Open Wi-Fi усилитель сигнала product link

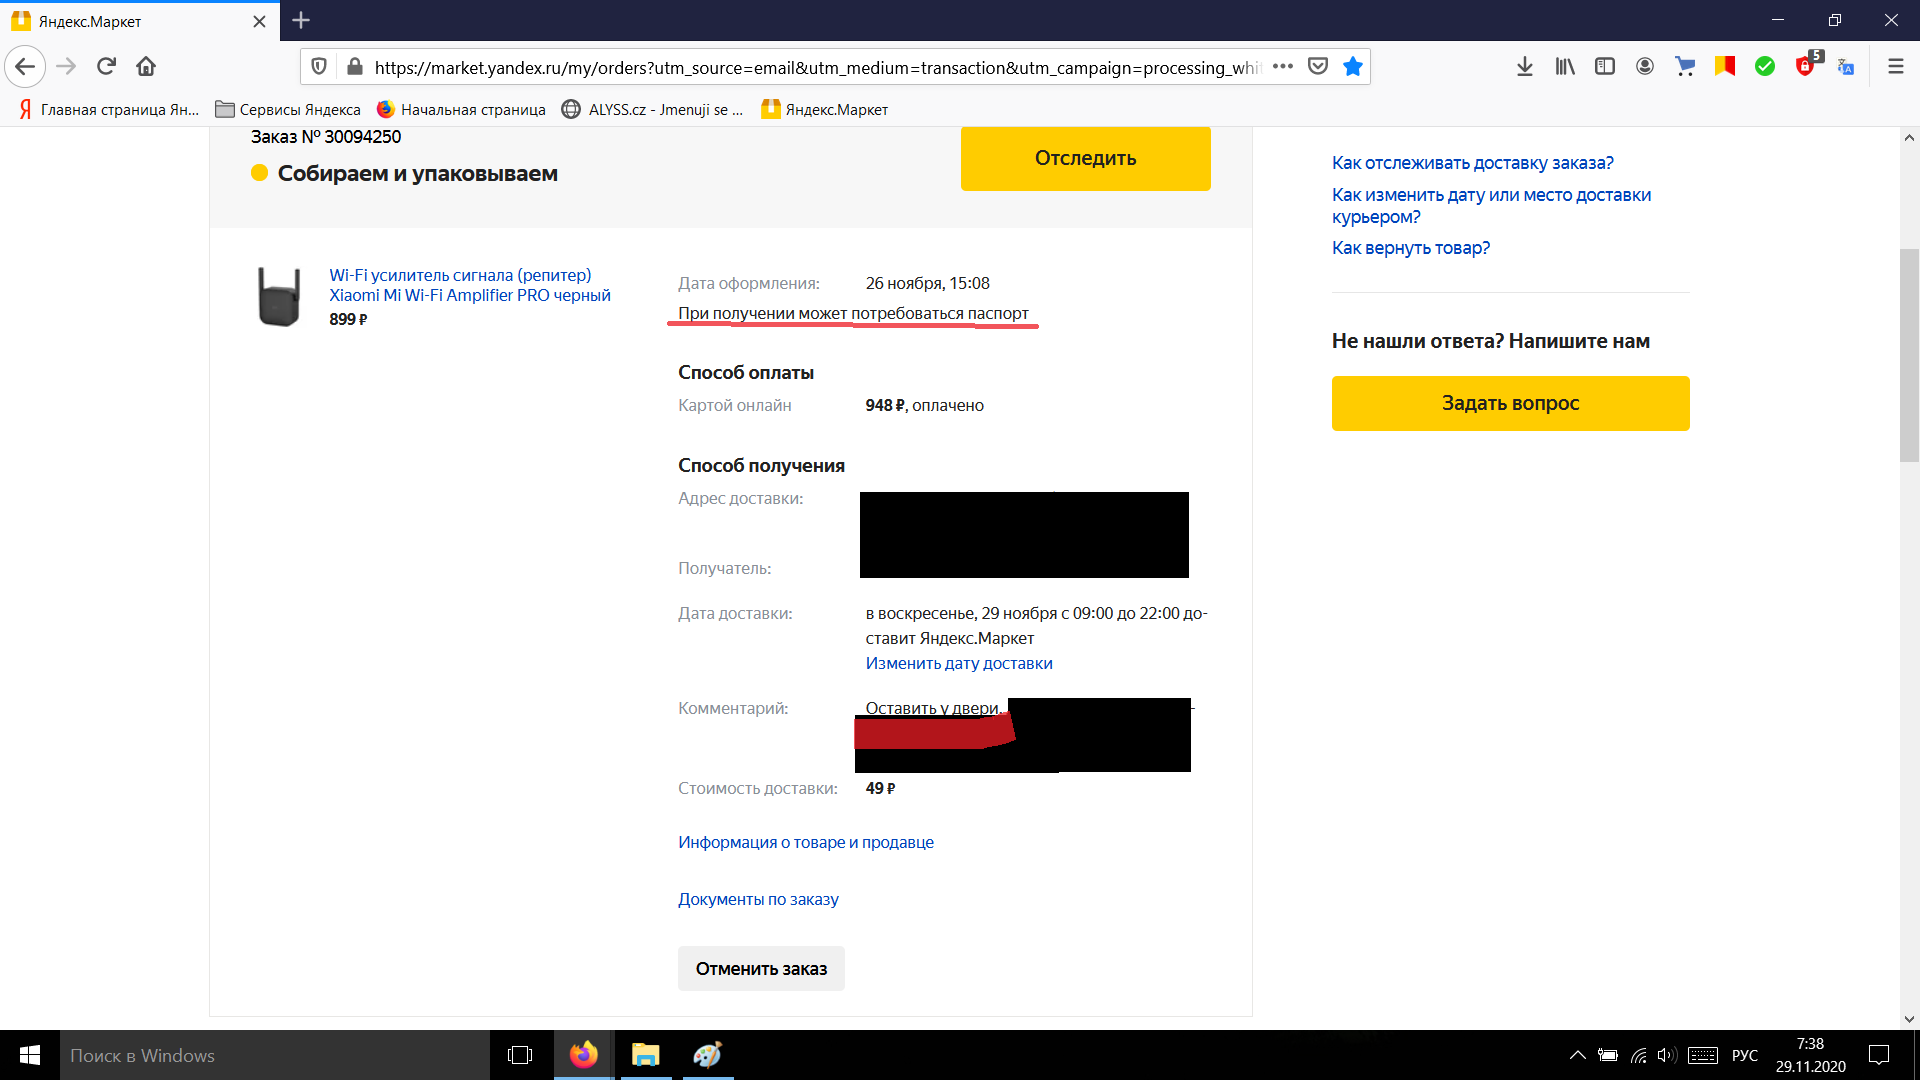469,285
